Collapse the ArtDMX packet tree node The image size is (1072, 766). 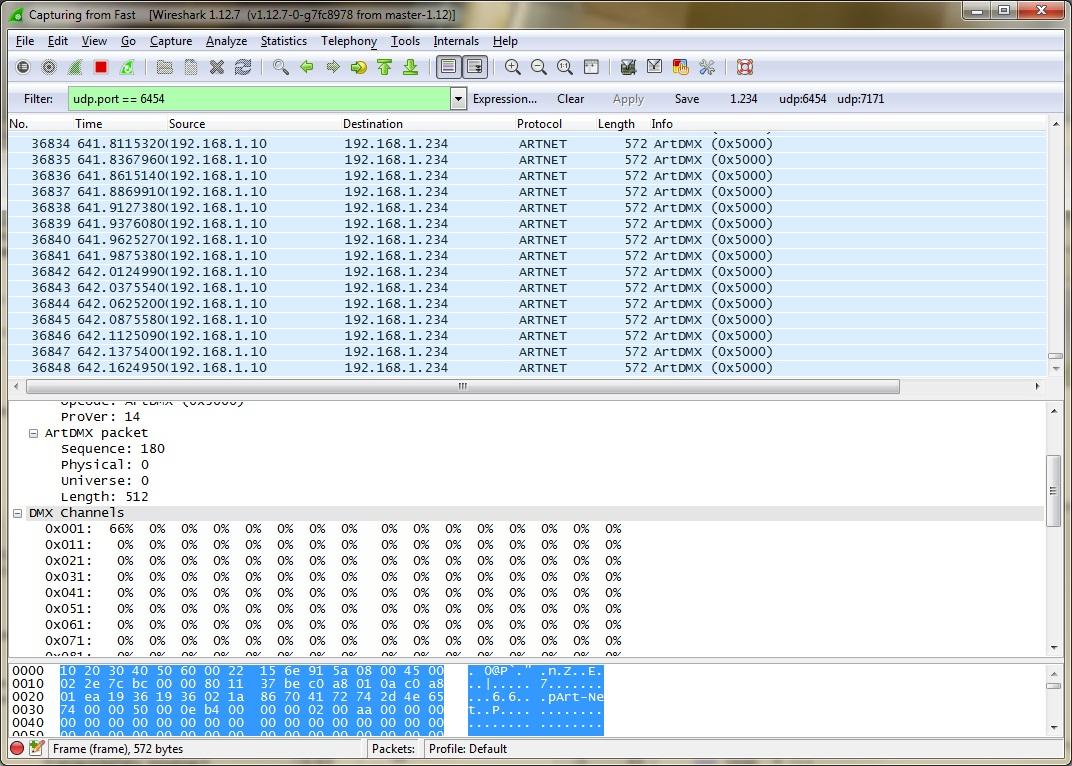tap(33, 434)
